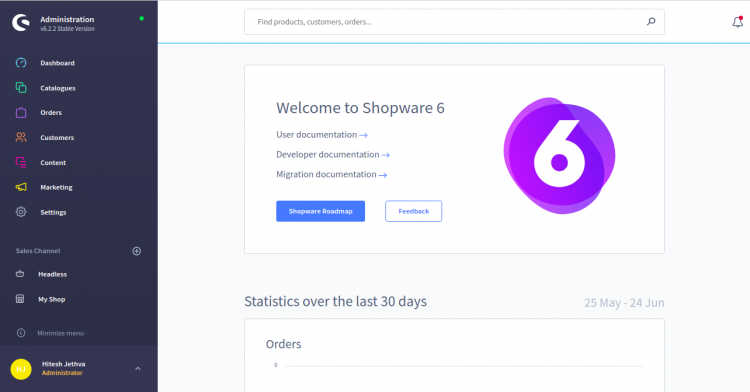Click the Settings gear icon
750x392 pixels.
pos(21,212)
